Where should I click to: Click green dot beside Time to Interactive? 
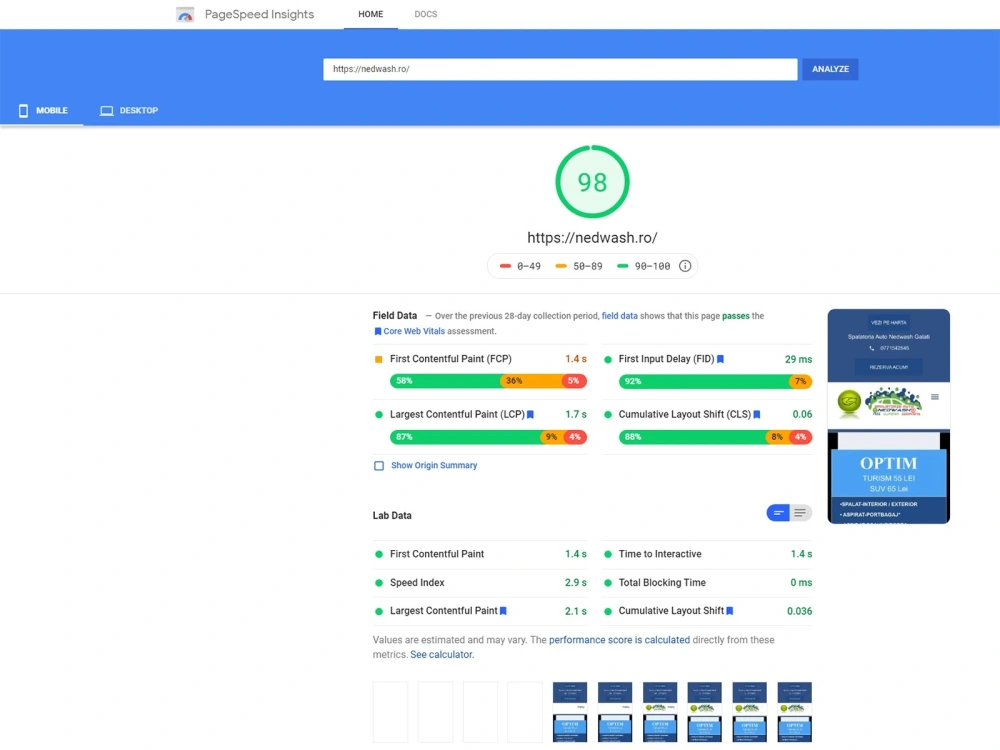[608, 554]
